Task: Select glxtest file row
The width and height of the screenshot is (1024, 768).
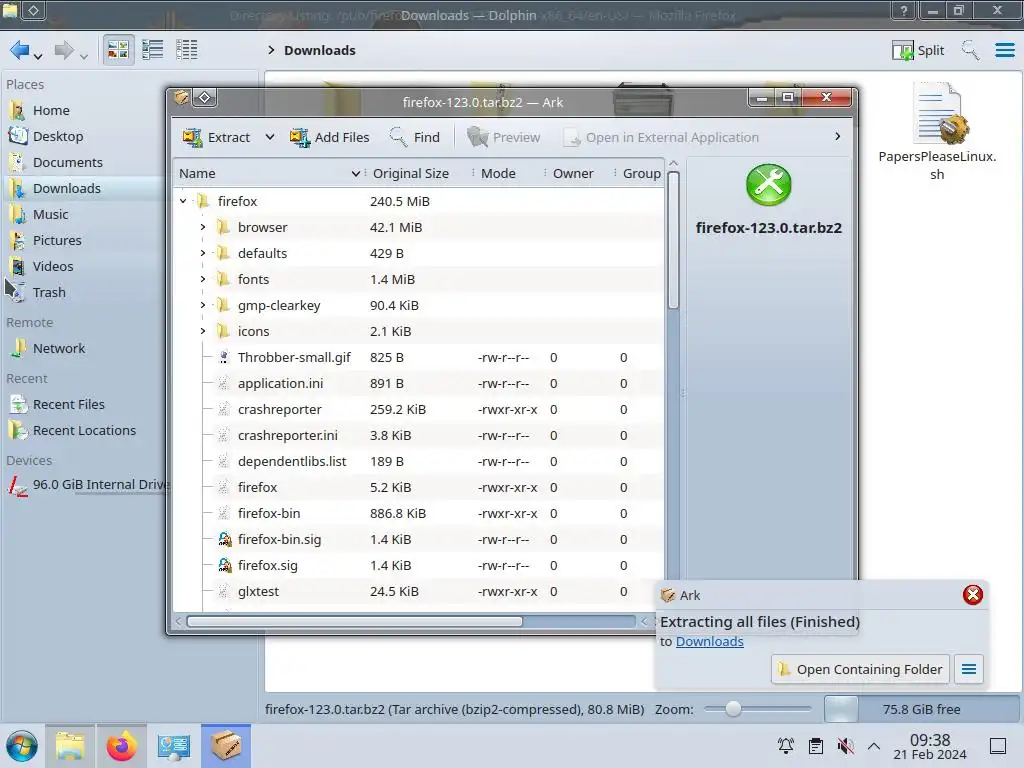Action: pos(419,592)
